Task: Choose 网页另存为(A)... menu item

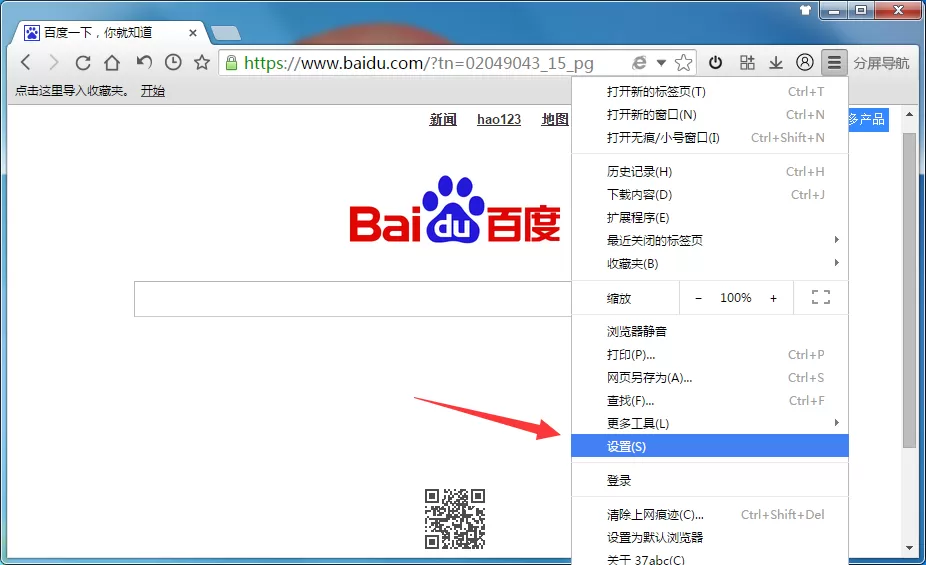Action: pyautogui.click(x=709, y=378)
